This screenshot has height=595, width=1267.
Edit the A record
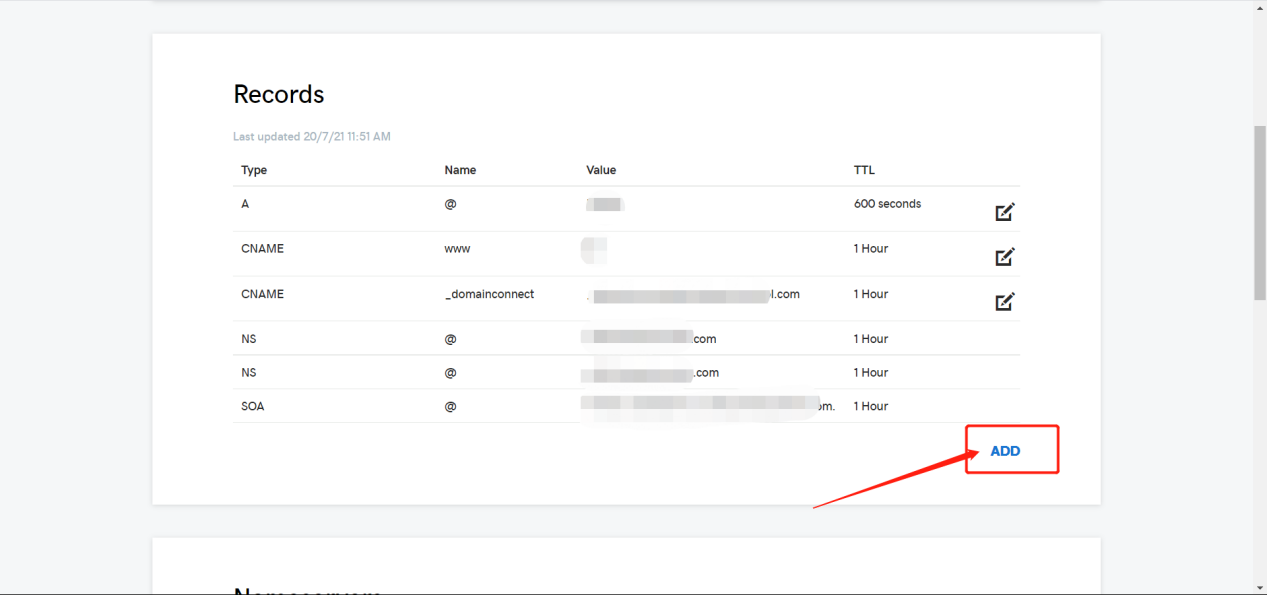click(1005, 212)
